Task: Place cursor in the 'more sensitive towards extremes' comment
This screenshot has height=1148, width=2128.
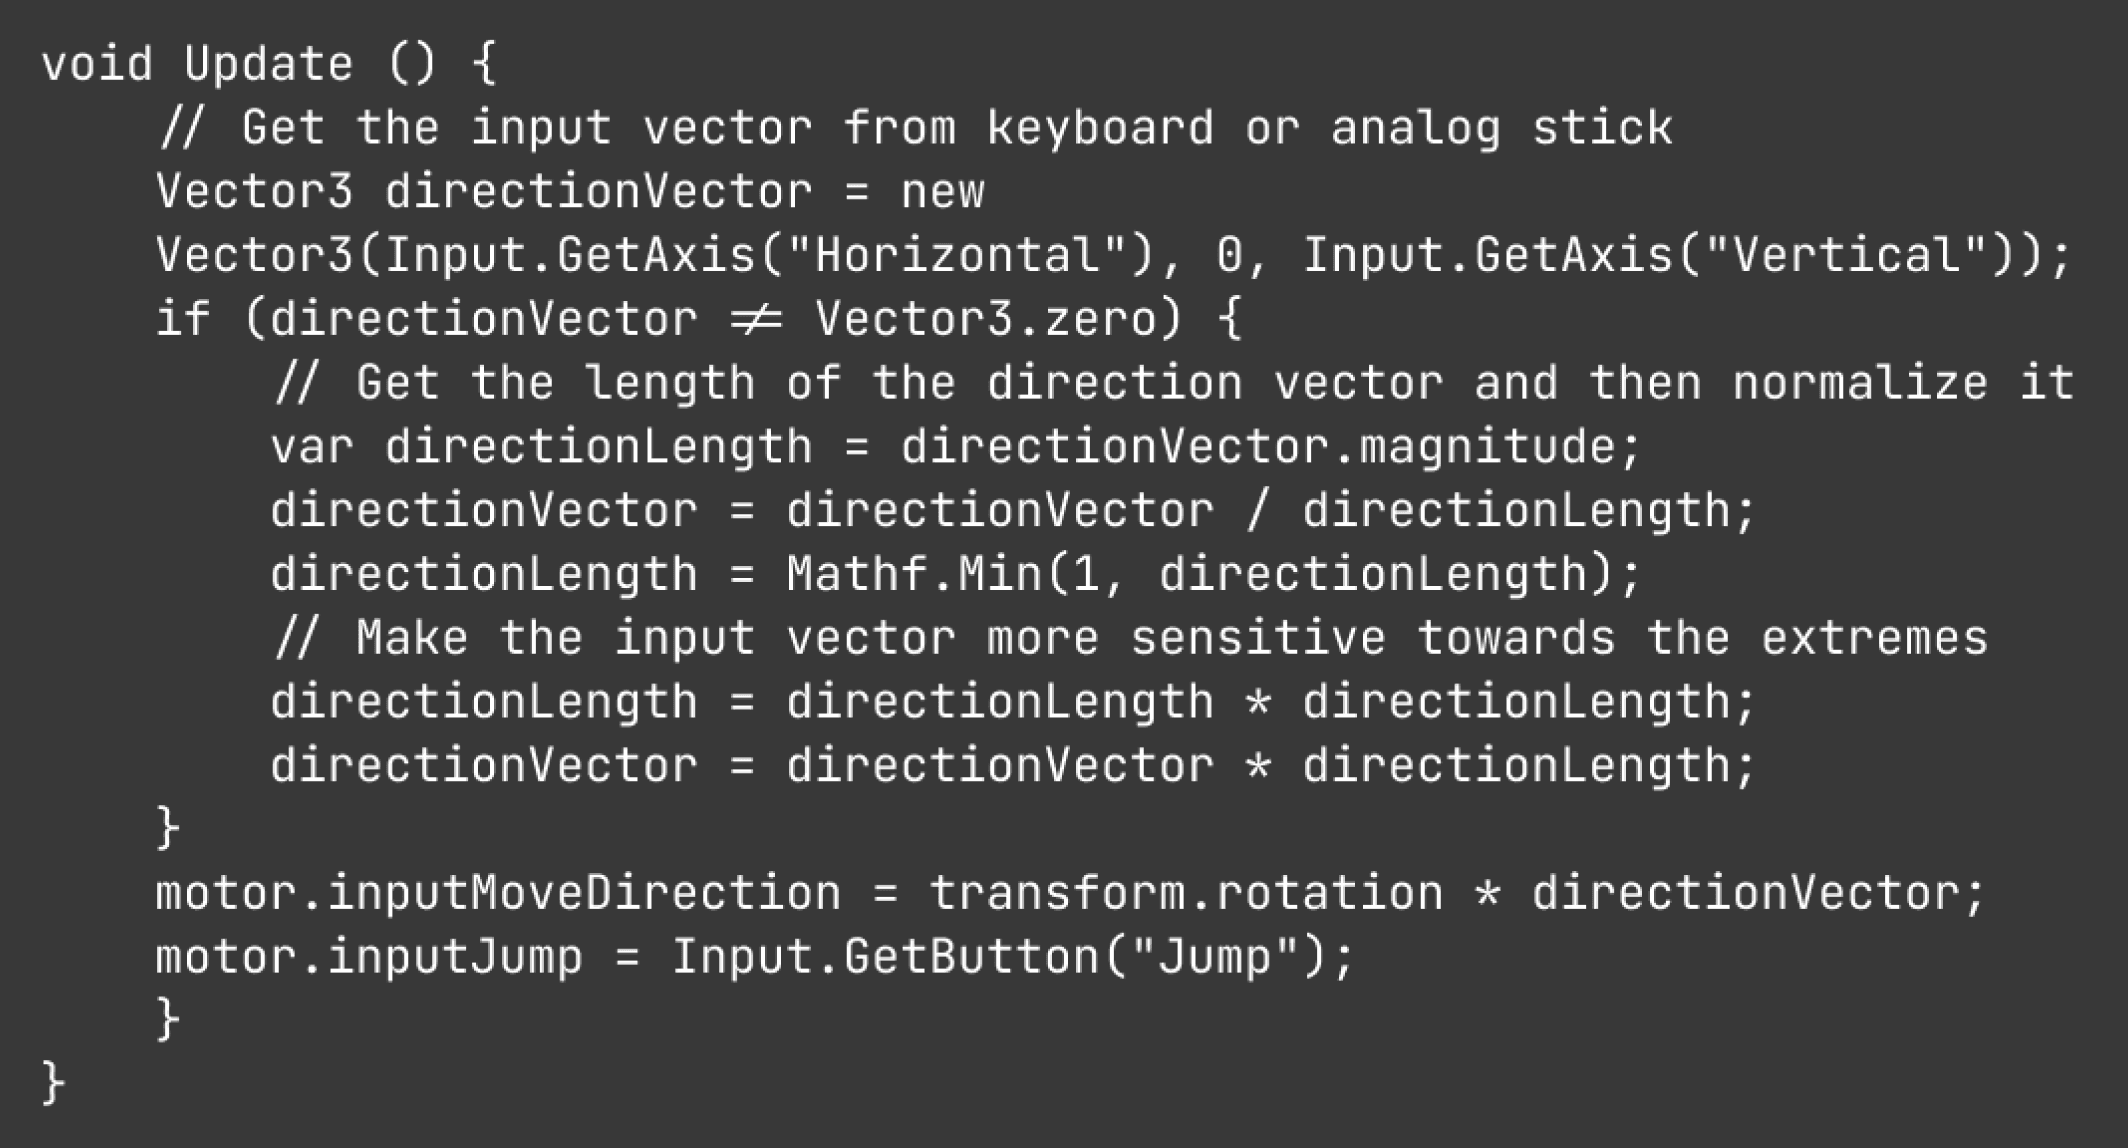Action: [1131, 639]
